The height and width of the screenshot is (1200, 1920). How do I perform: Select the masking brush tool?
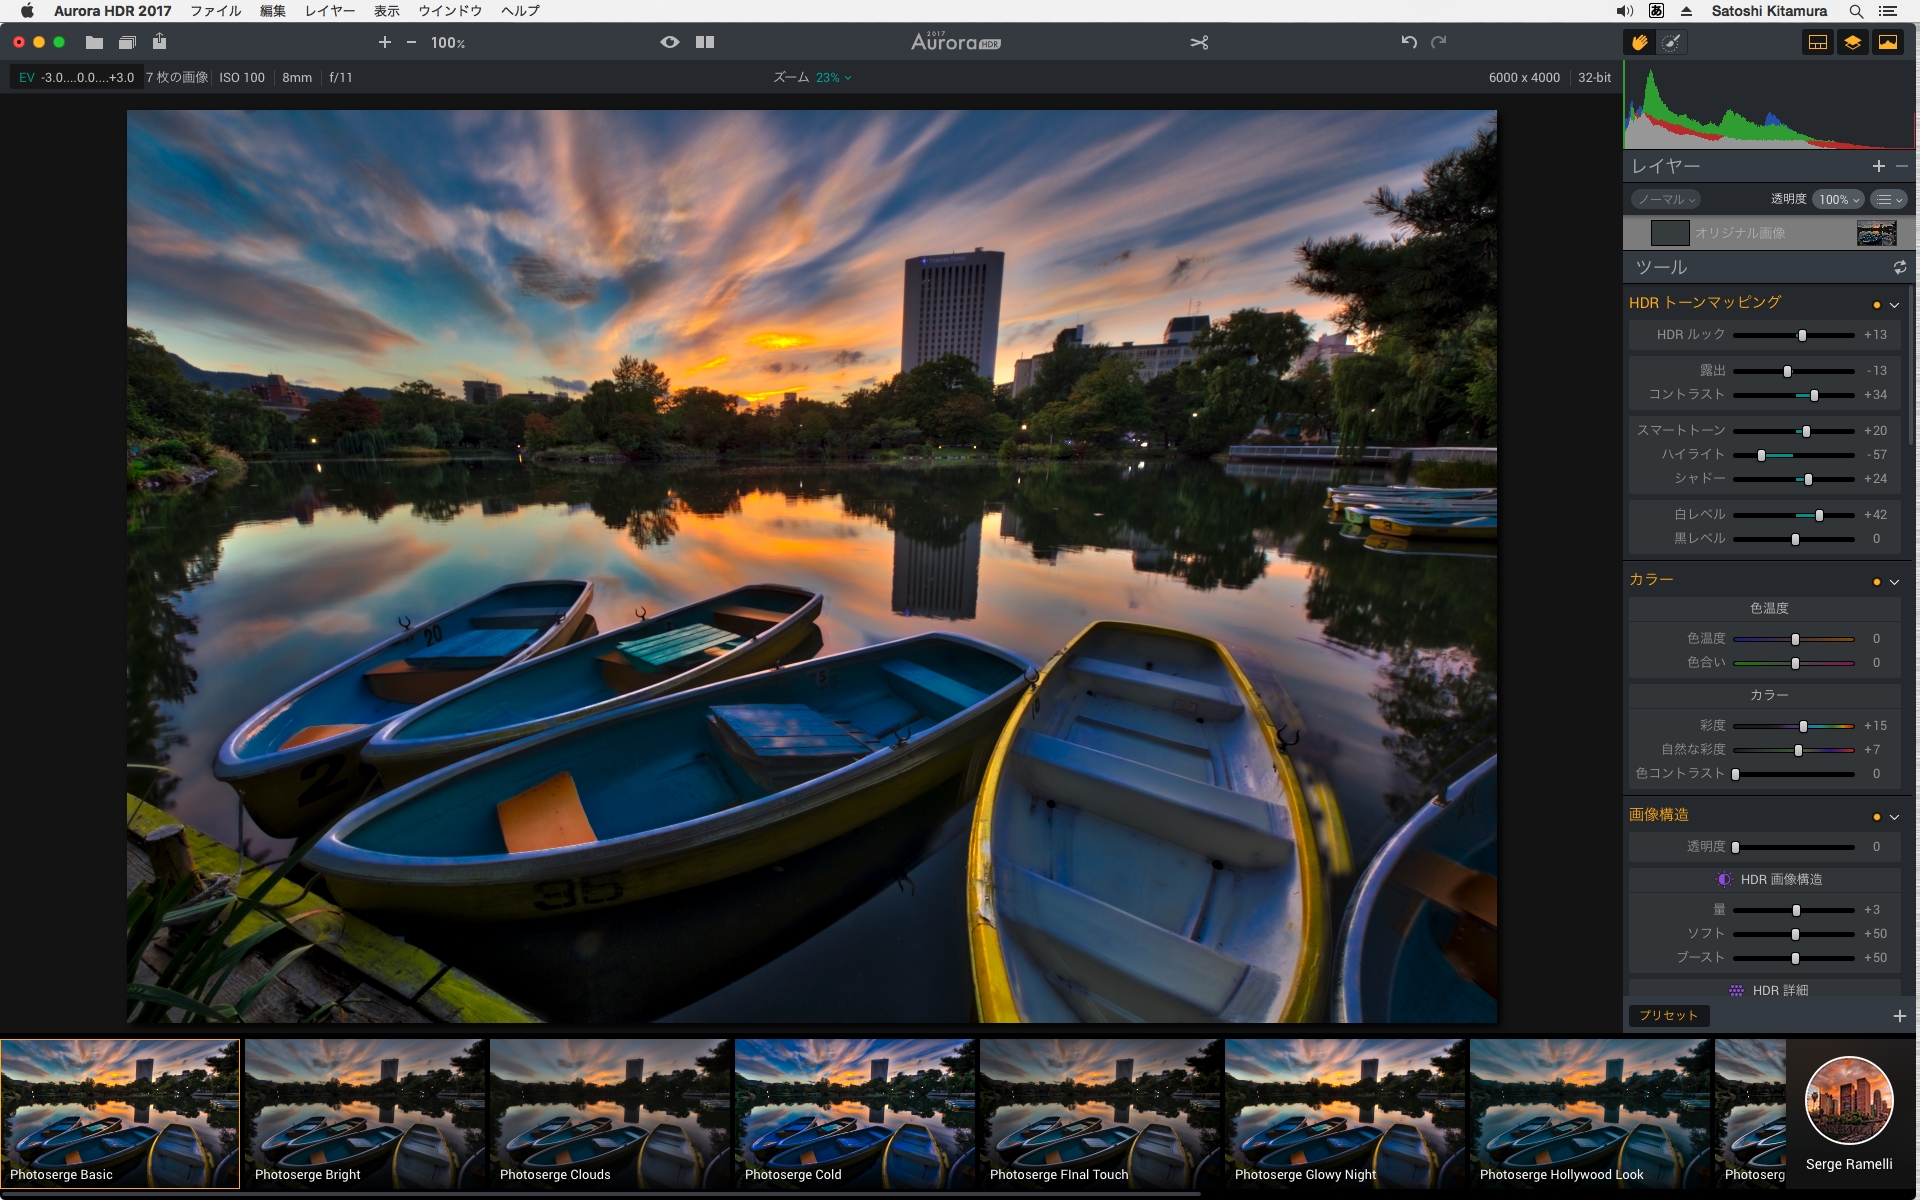pyautogui.click(x=1671, y=42)
